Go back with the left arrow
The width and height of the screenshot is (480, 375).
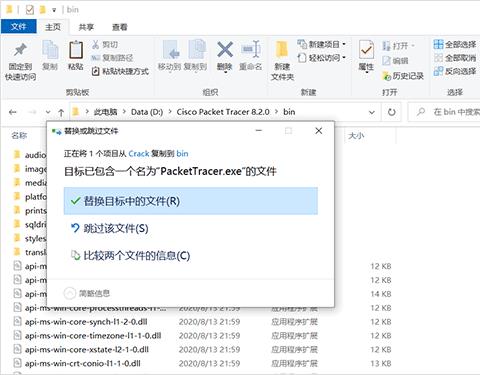pos(13,112)
